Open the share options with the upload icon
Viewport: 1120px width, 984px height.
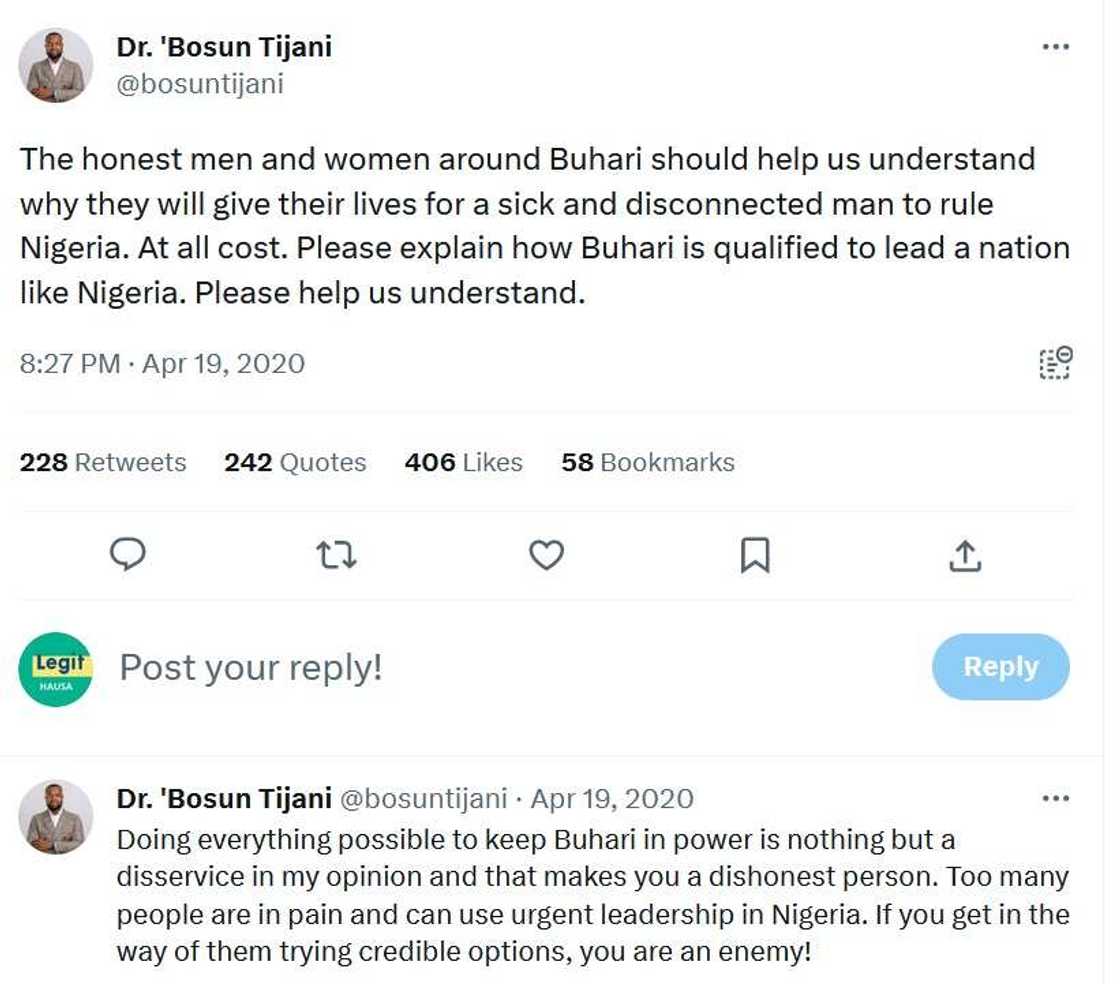(x=965, y=554)
